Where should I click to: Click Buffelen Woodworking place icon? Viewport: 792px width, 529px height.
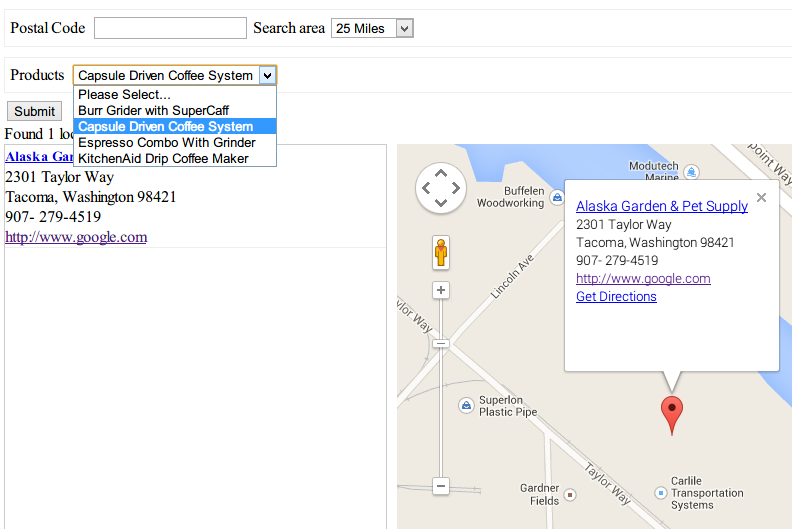point(557,198)
